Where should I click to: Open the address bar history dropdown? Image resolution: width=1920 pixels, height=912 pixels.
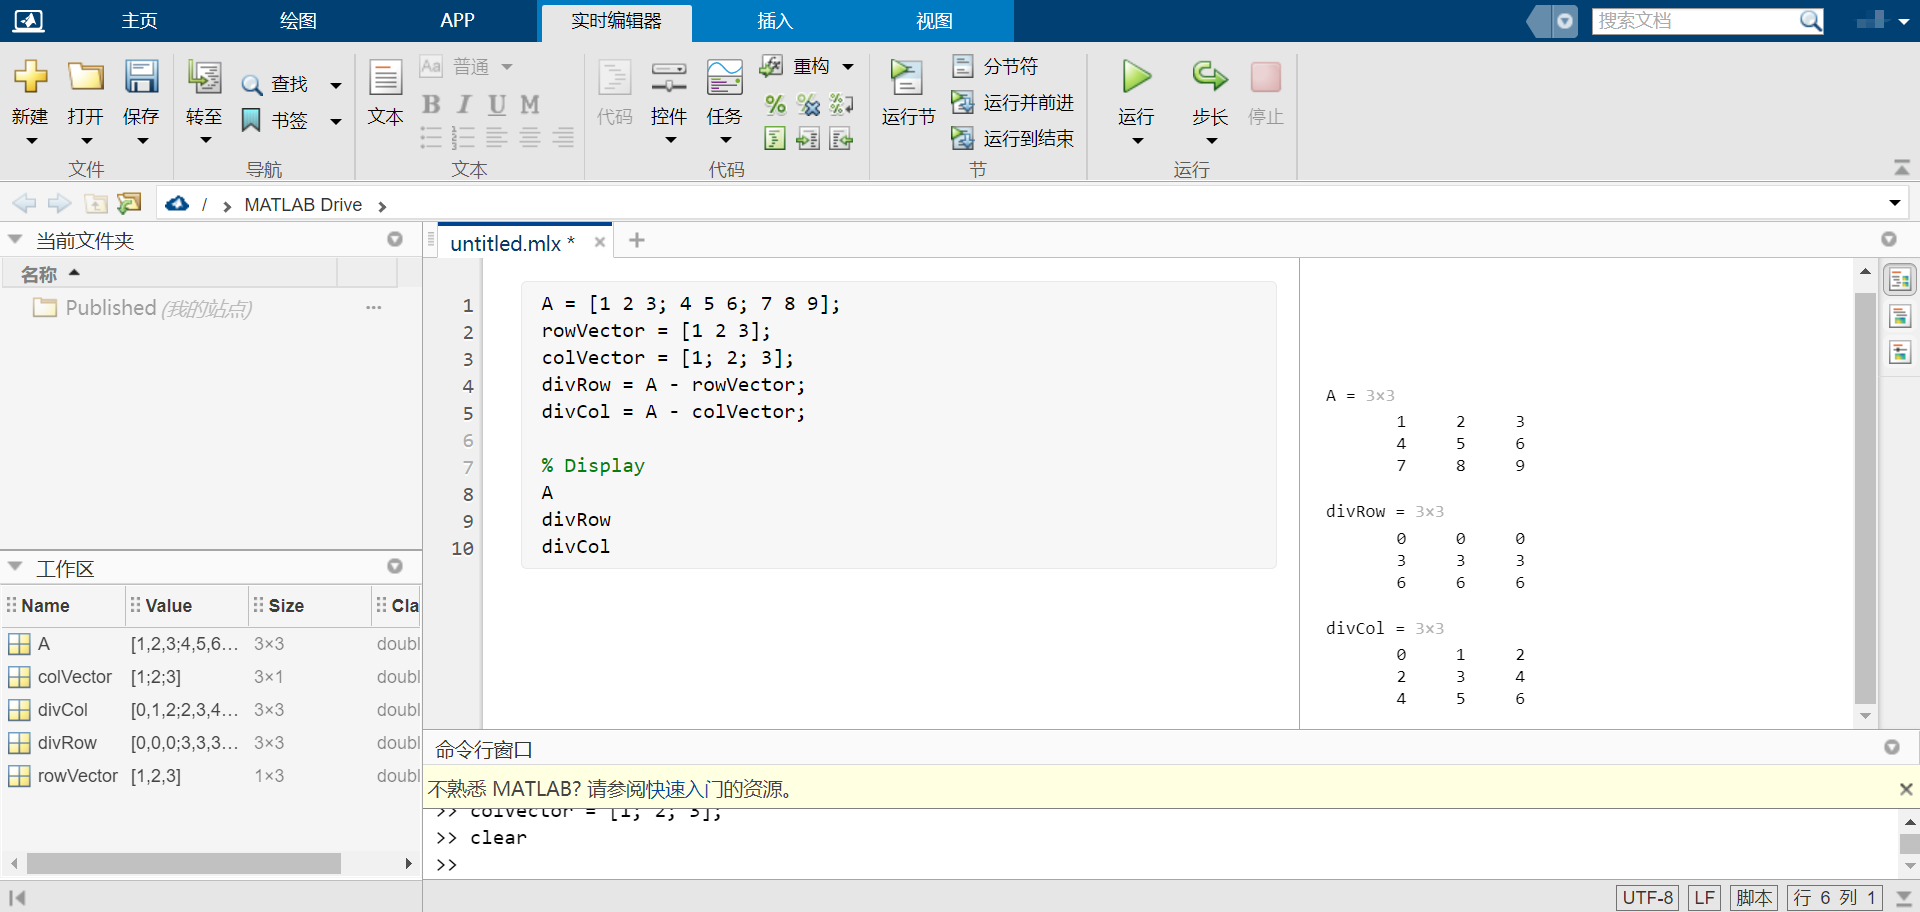pyautogui.click(x=1894, y=204)
